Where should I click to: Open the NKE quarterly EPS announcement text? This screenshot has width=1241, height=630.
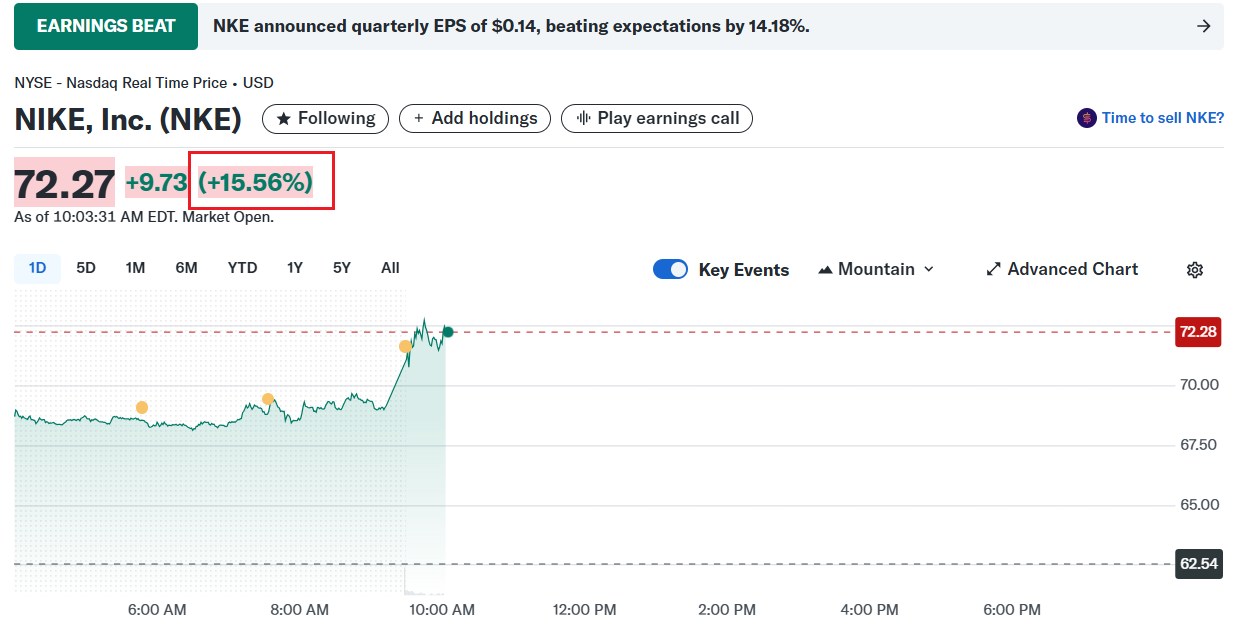(x=511, y=26)
